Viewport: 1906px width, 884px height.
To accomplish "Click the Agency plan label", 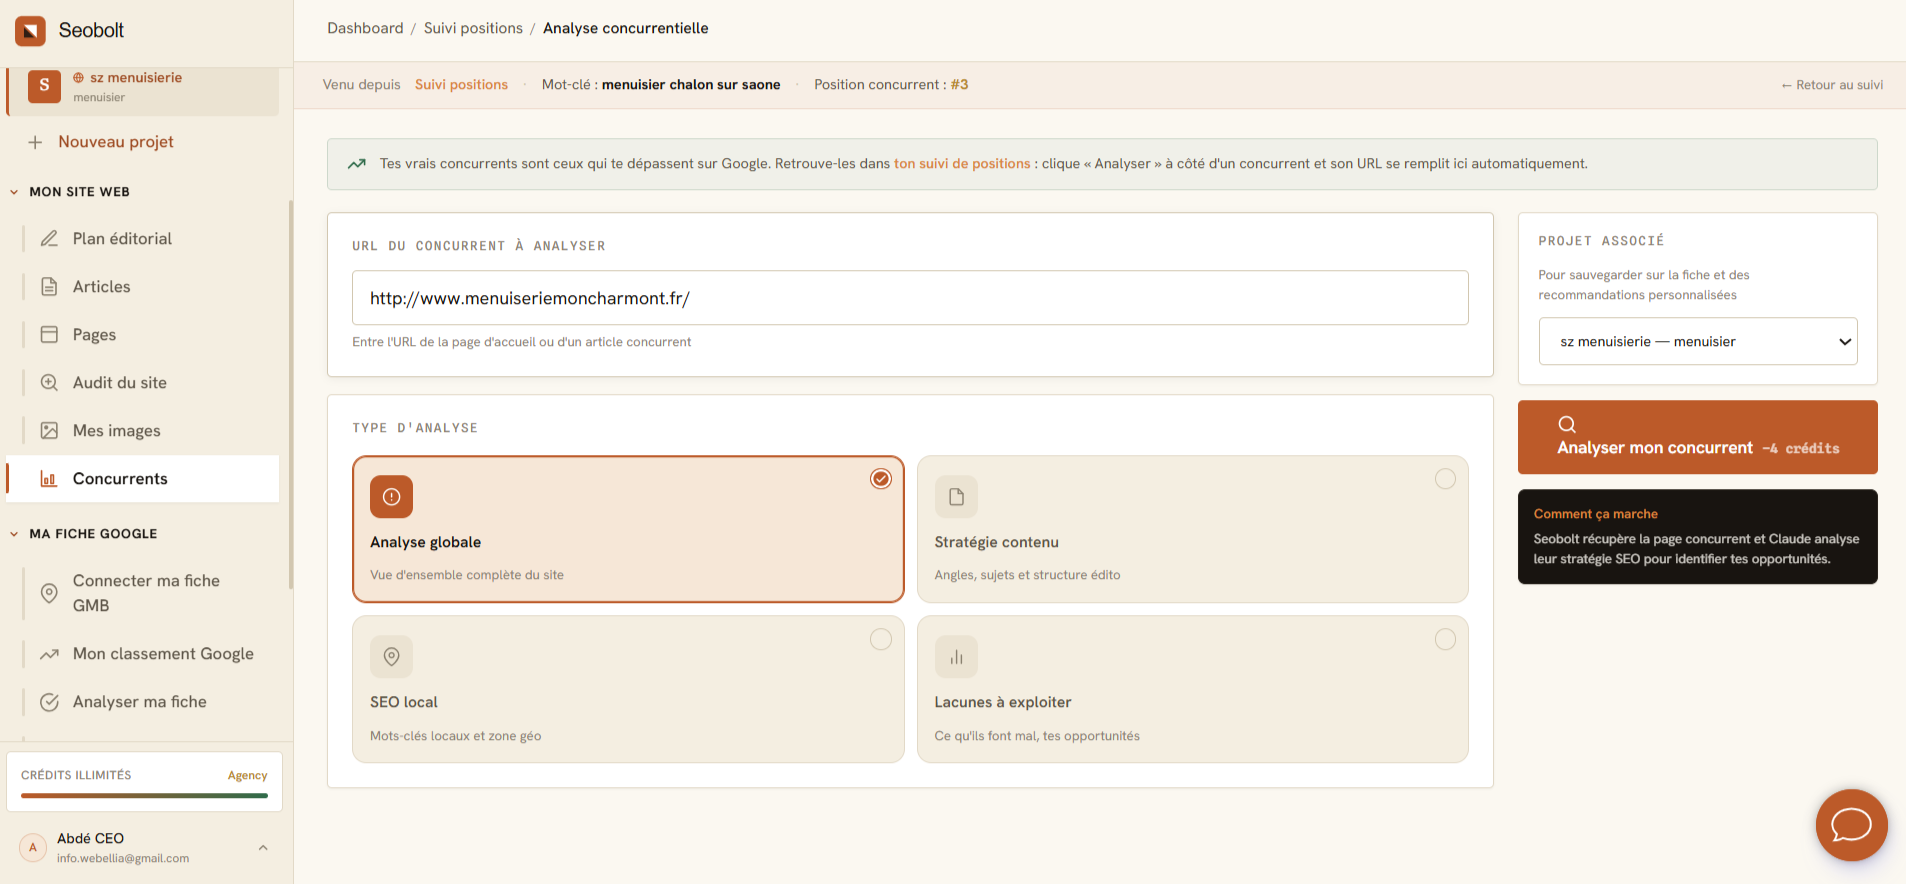I will tap(247, 776).
